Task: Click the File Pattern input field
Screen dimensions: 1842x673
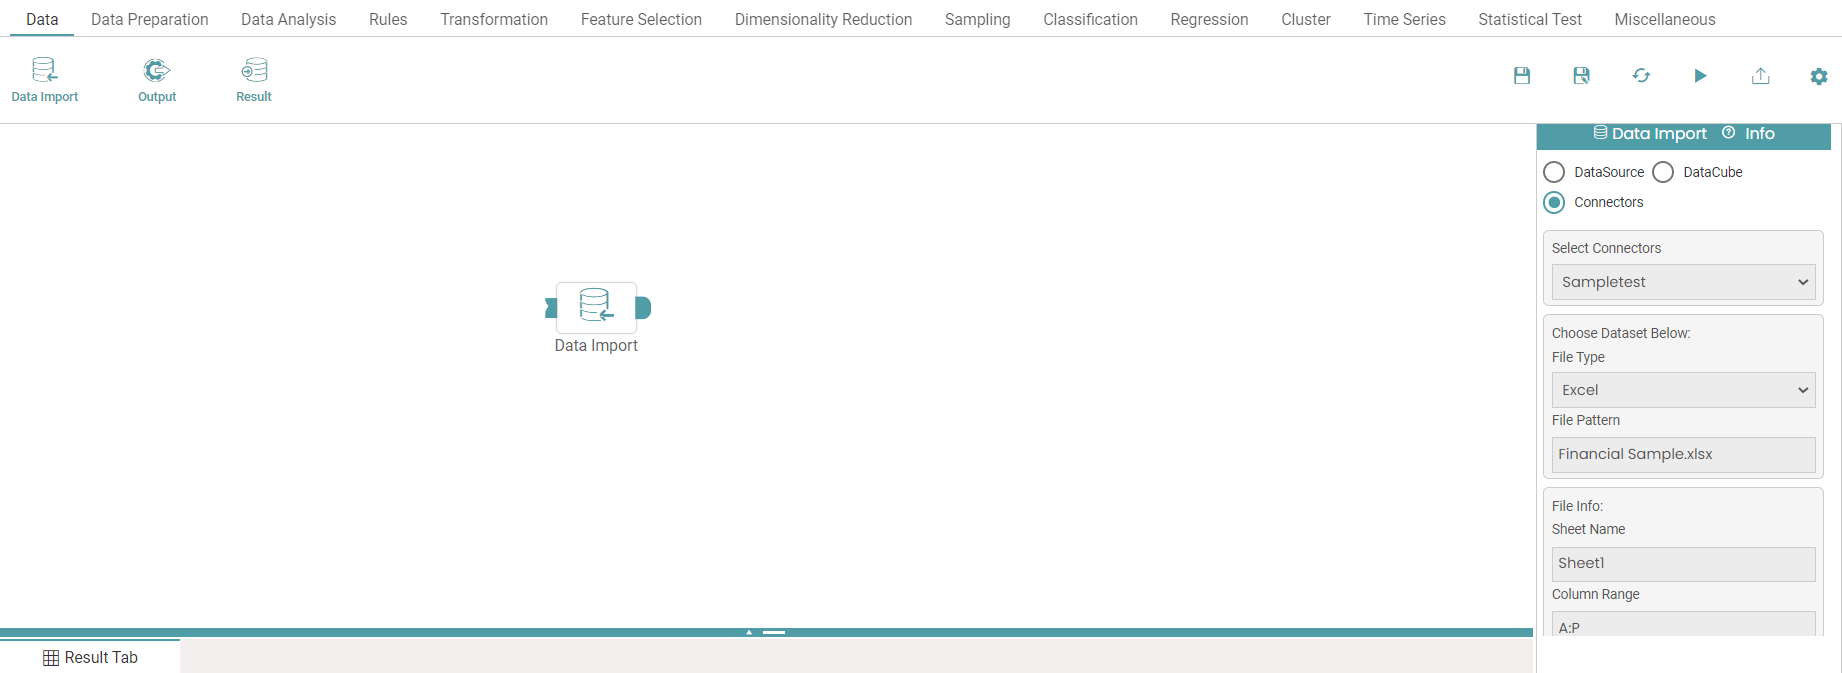Action: 1683,454
